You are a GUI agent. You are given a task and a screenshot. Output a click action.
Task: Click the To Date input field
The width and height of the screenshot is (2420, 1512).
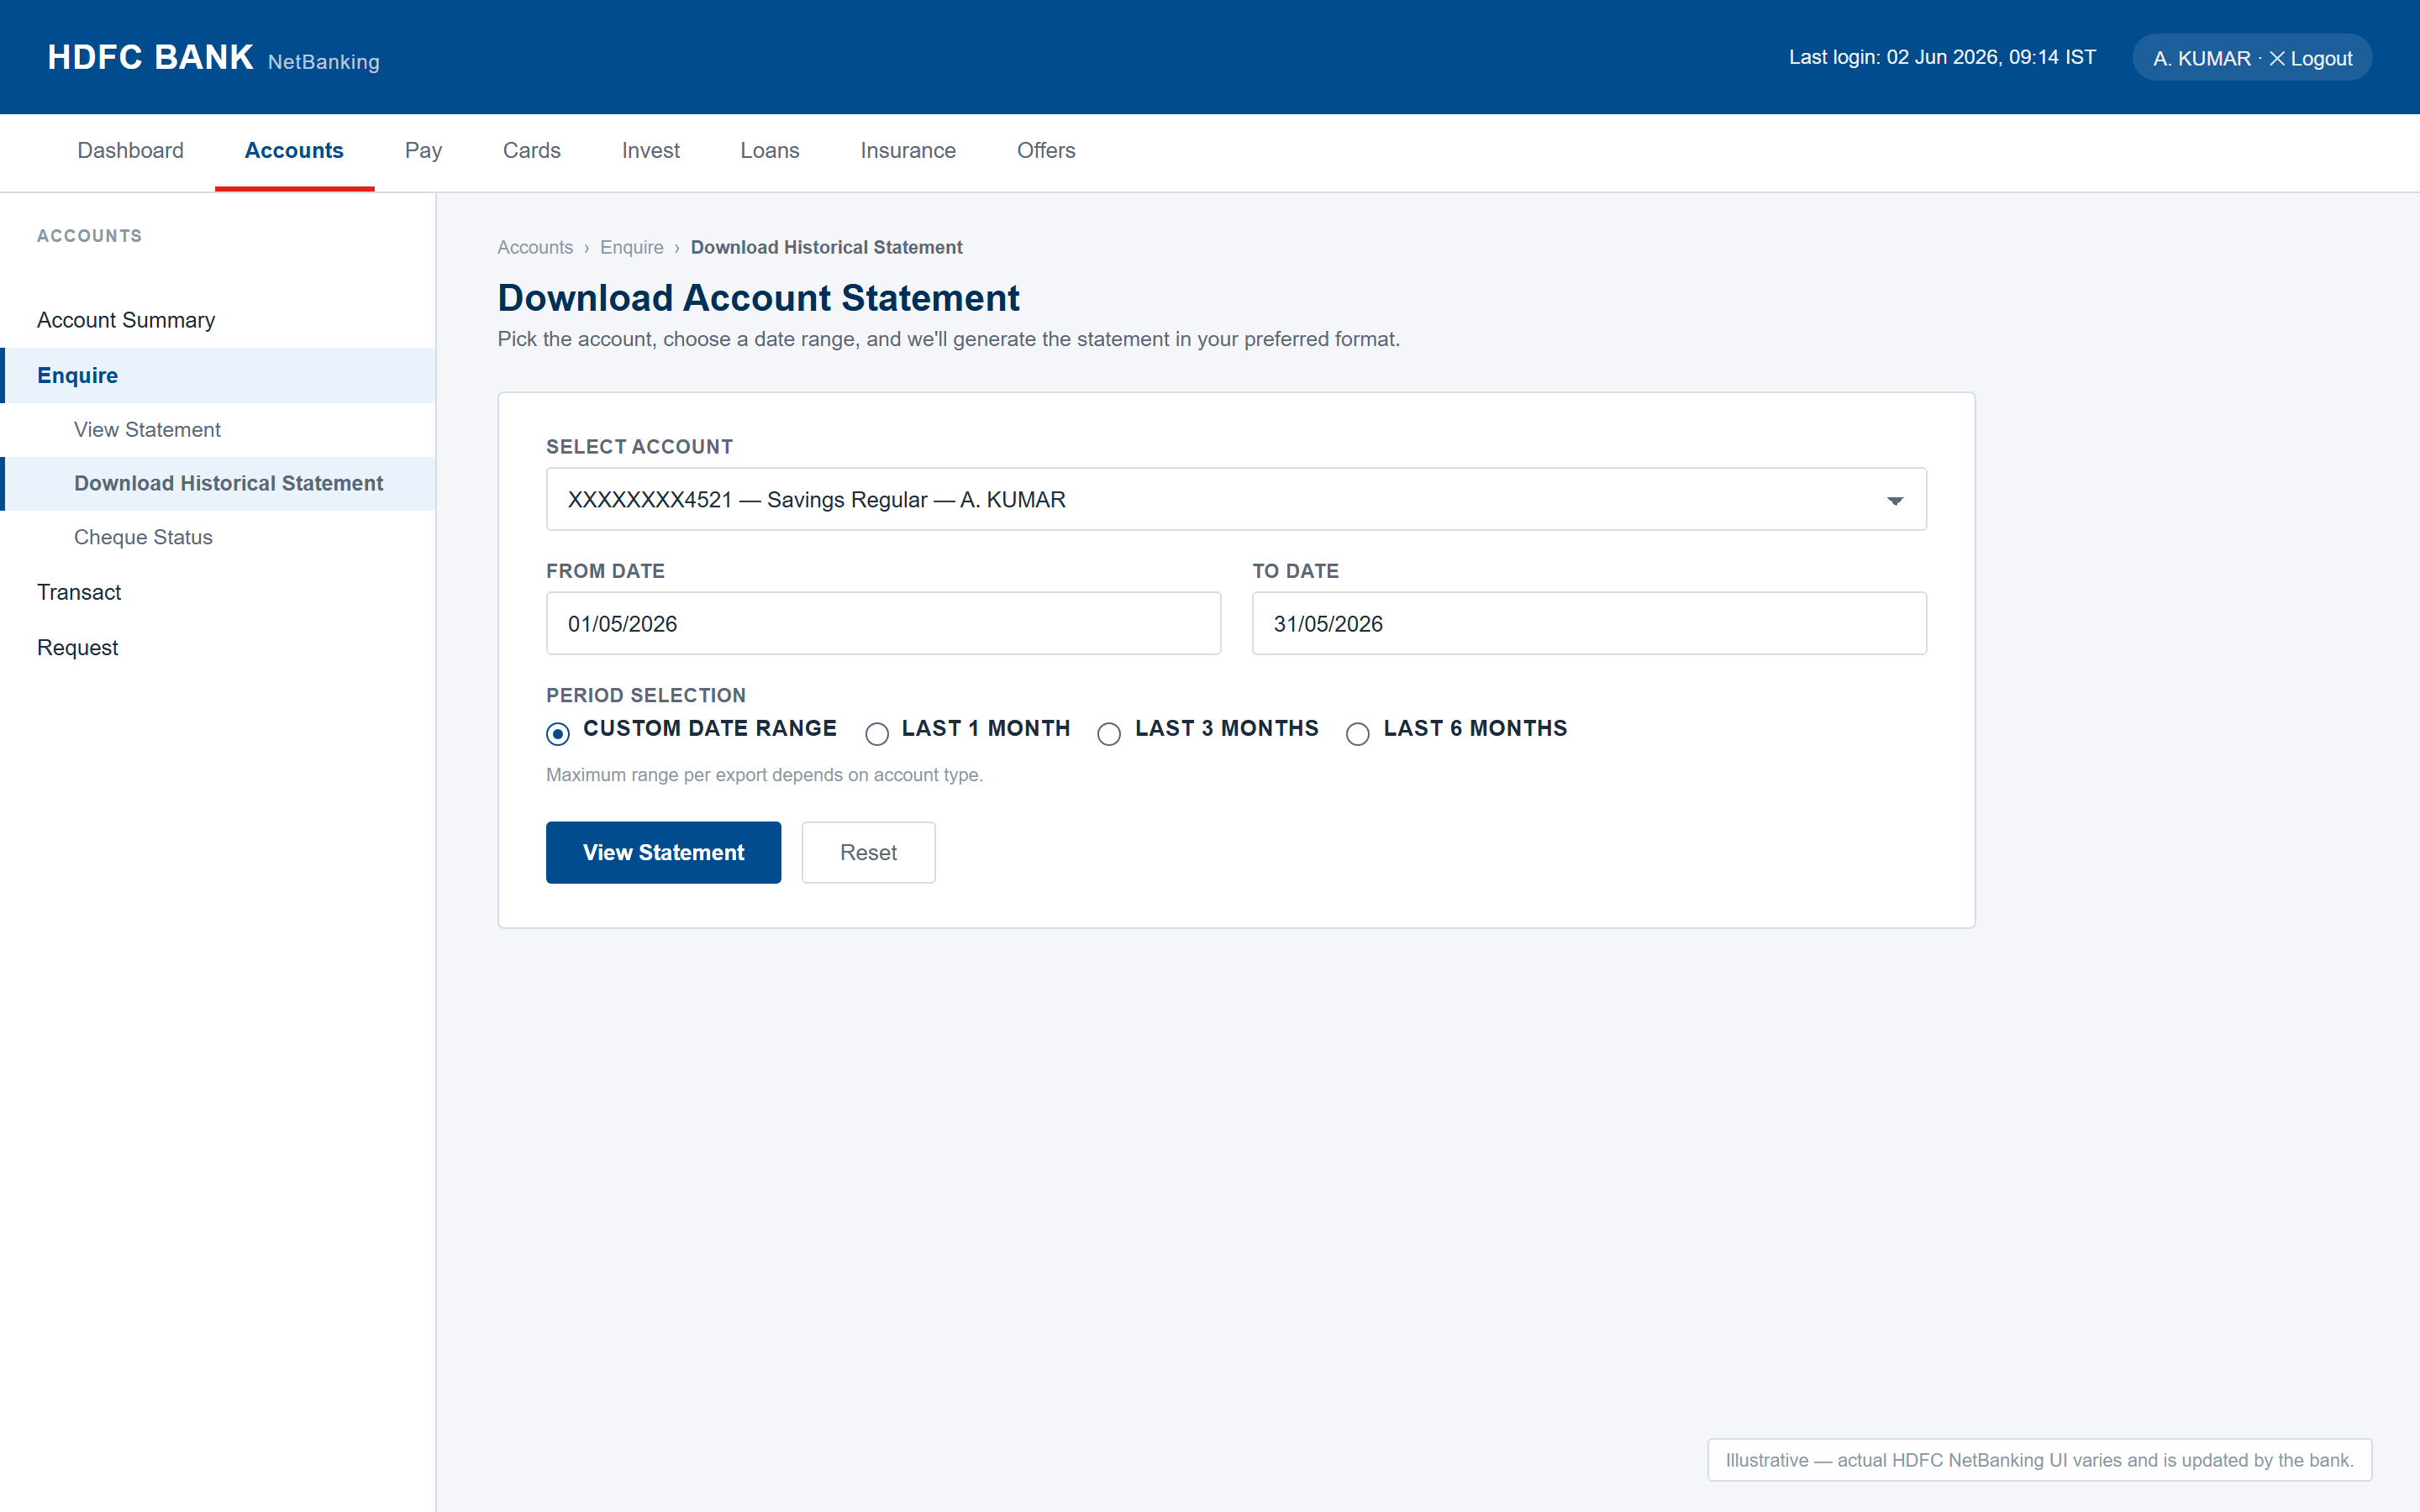pos(1589,623)
